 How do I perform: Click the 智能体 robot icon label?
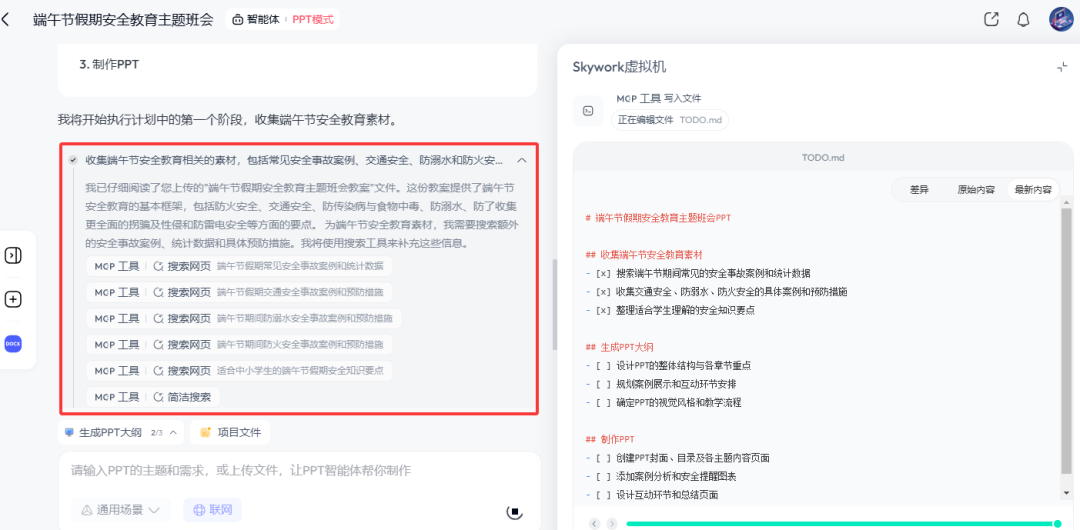256,19
